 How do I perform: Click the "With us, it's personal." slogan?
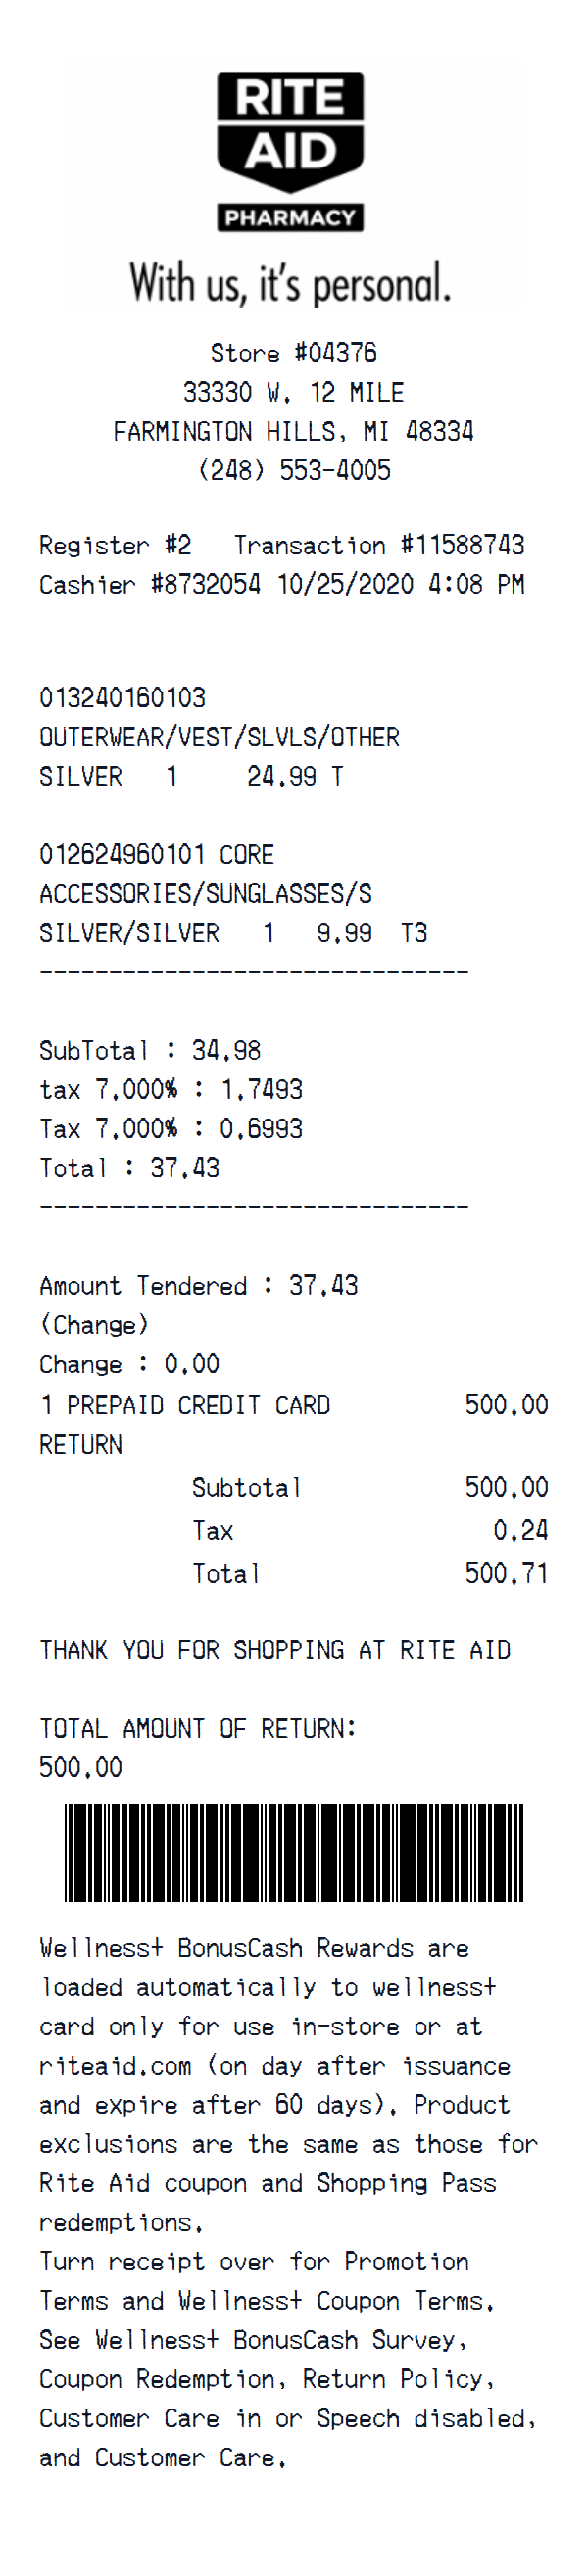click(x=290, y=284)
